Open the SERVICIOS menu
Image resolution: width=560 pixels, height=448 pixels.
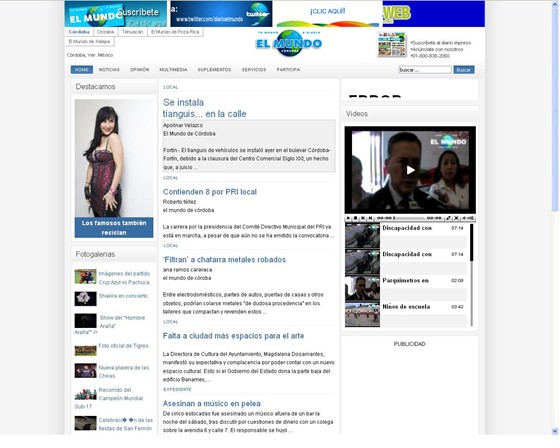pos(254,70)
